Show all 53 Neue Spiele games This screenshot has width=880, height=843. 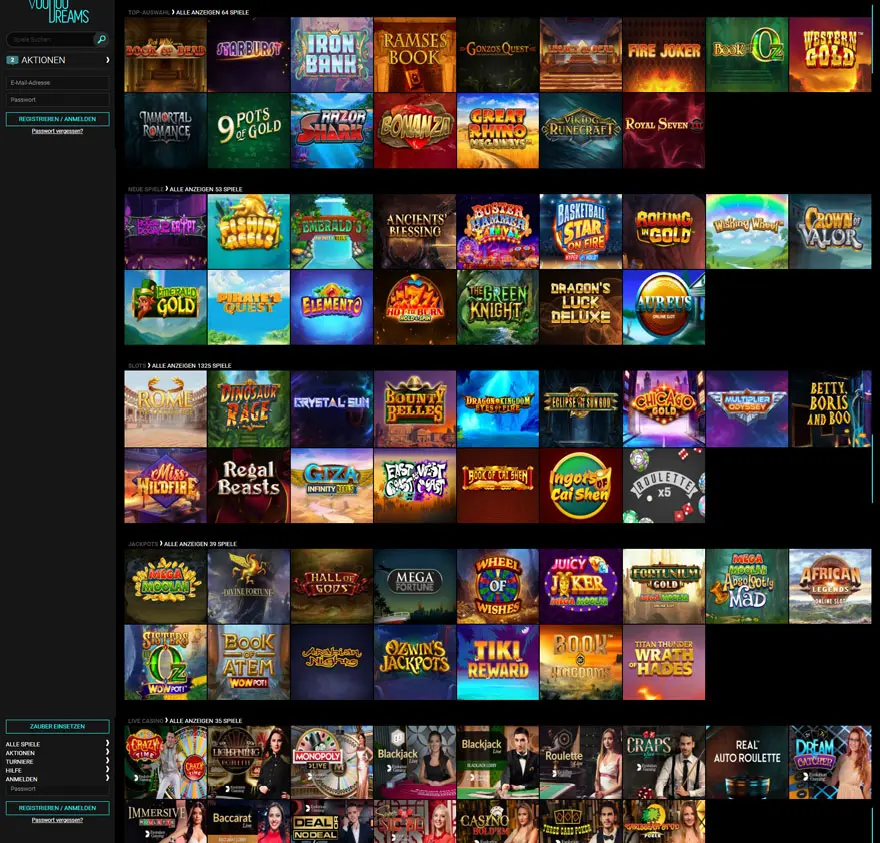tap(206, 189)
